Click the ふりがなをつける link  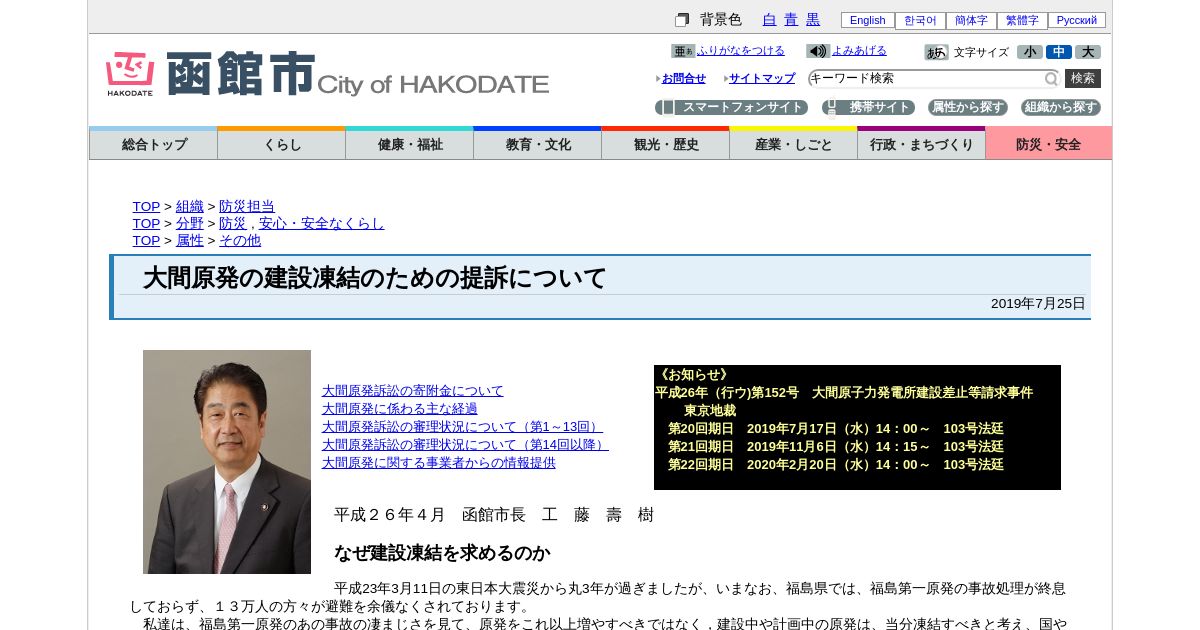point(741,51)
